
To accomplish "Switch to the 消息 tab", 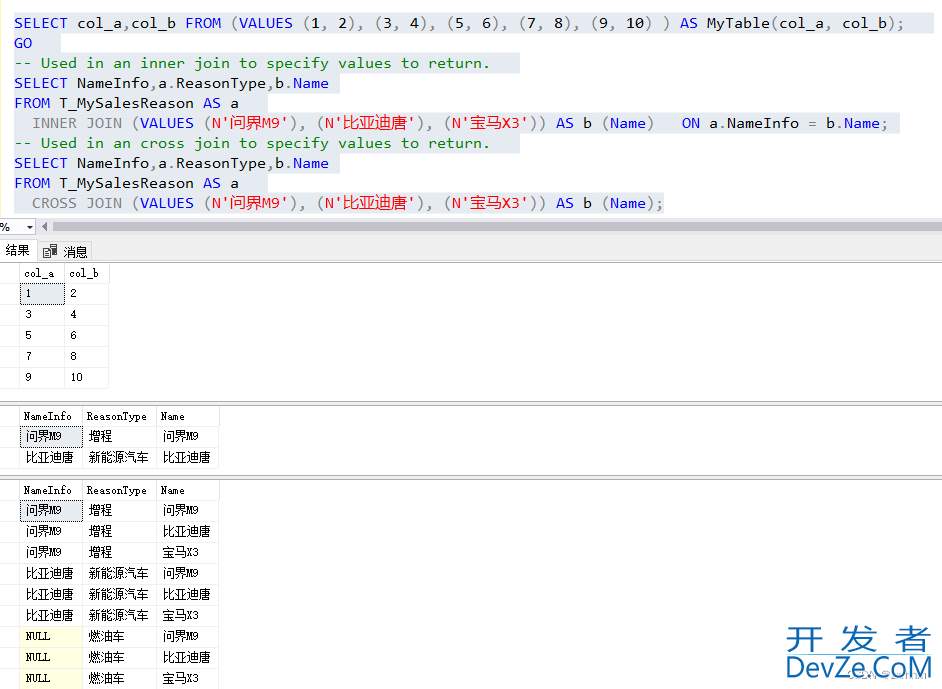I will click(x=65, y=251).
